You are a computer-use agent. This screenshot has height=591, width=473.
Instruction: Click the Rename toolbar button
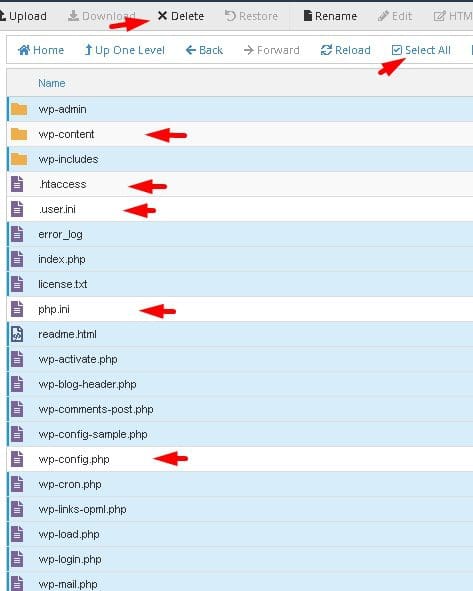coord(330,16)
